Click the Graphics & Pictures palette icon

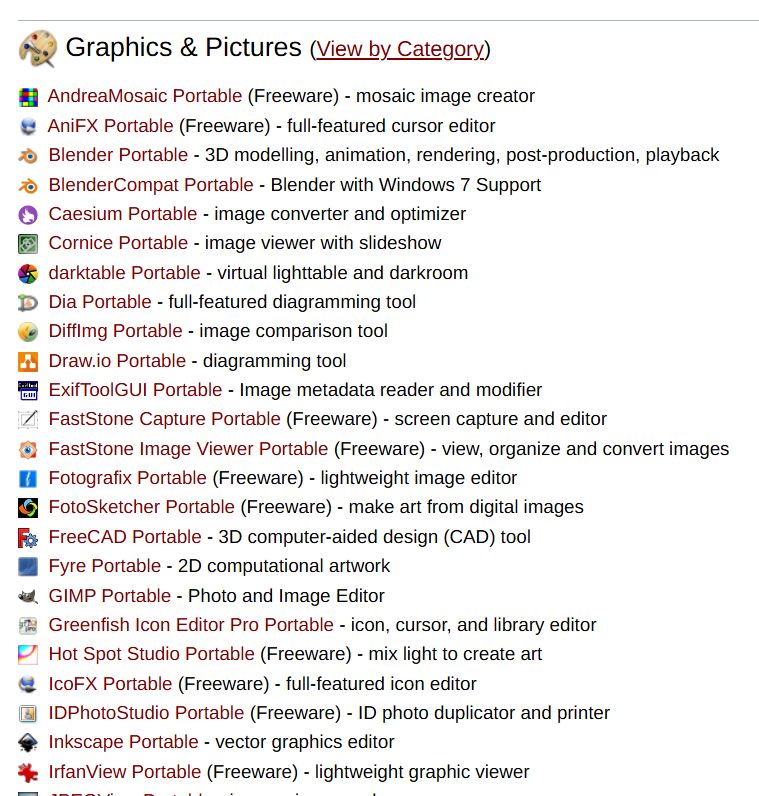tap(38, 48)
